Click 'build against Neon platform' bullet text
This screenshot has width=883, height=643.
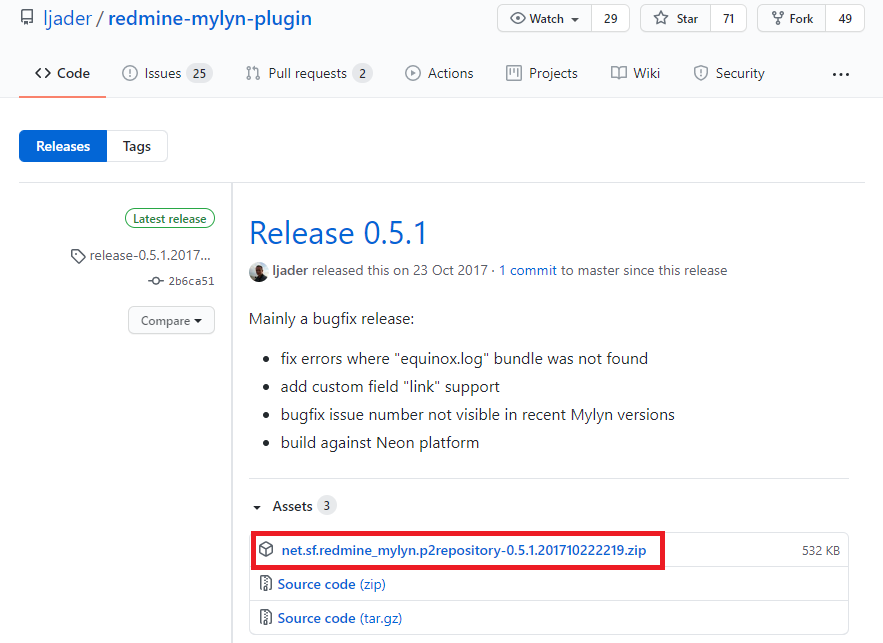click(x=380, y=443)
